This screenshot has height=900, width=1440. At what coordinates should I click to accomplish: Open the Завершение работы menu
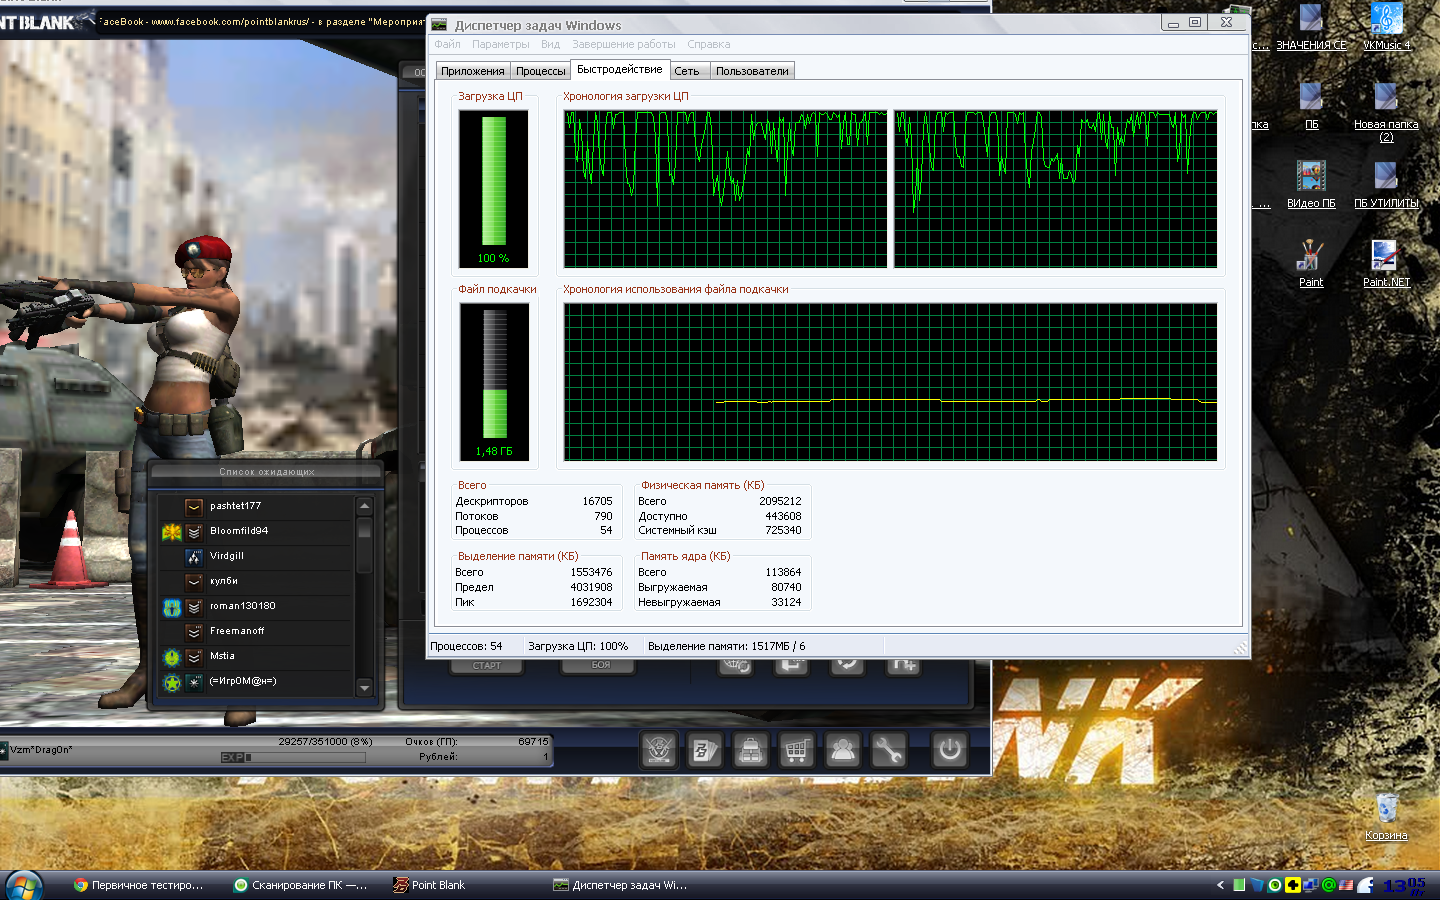pos(624,44)
